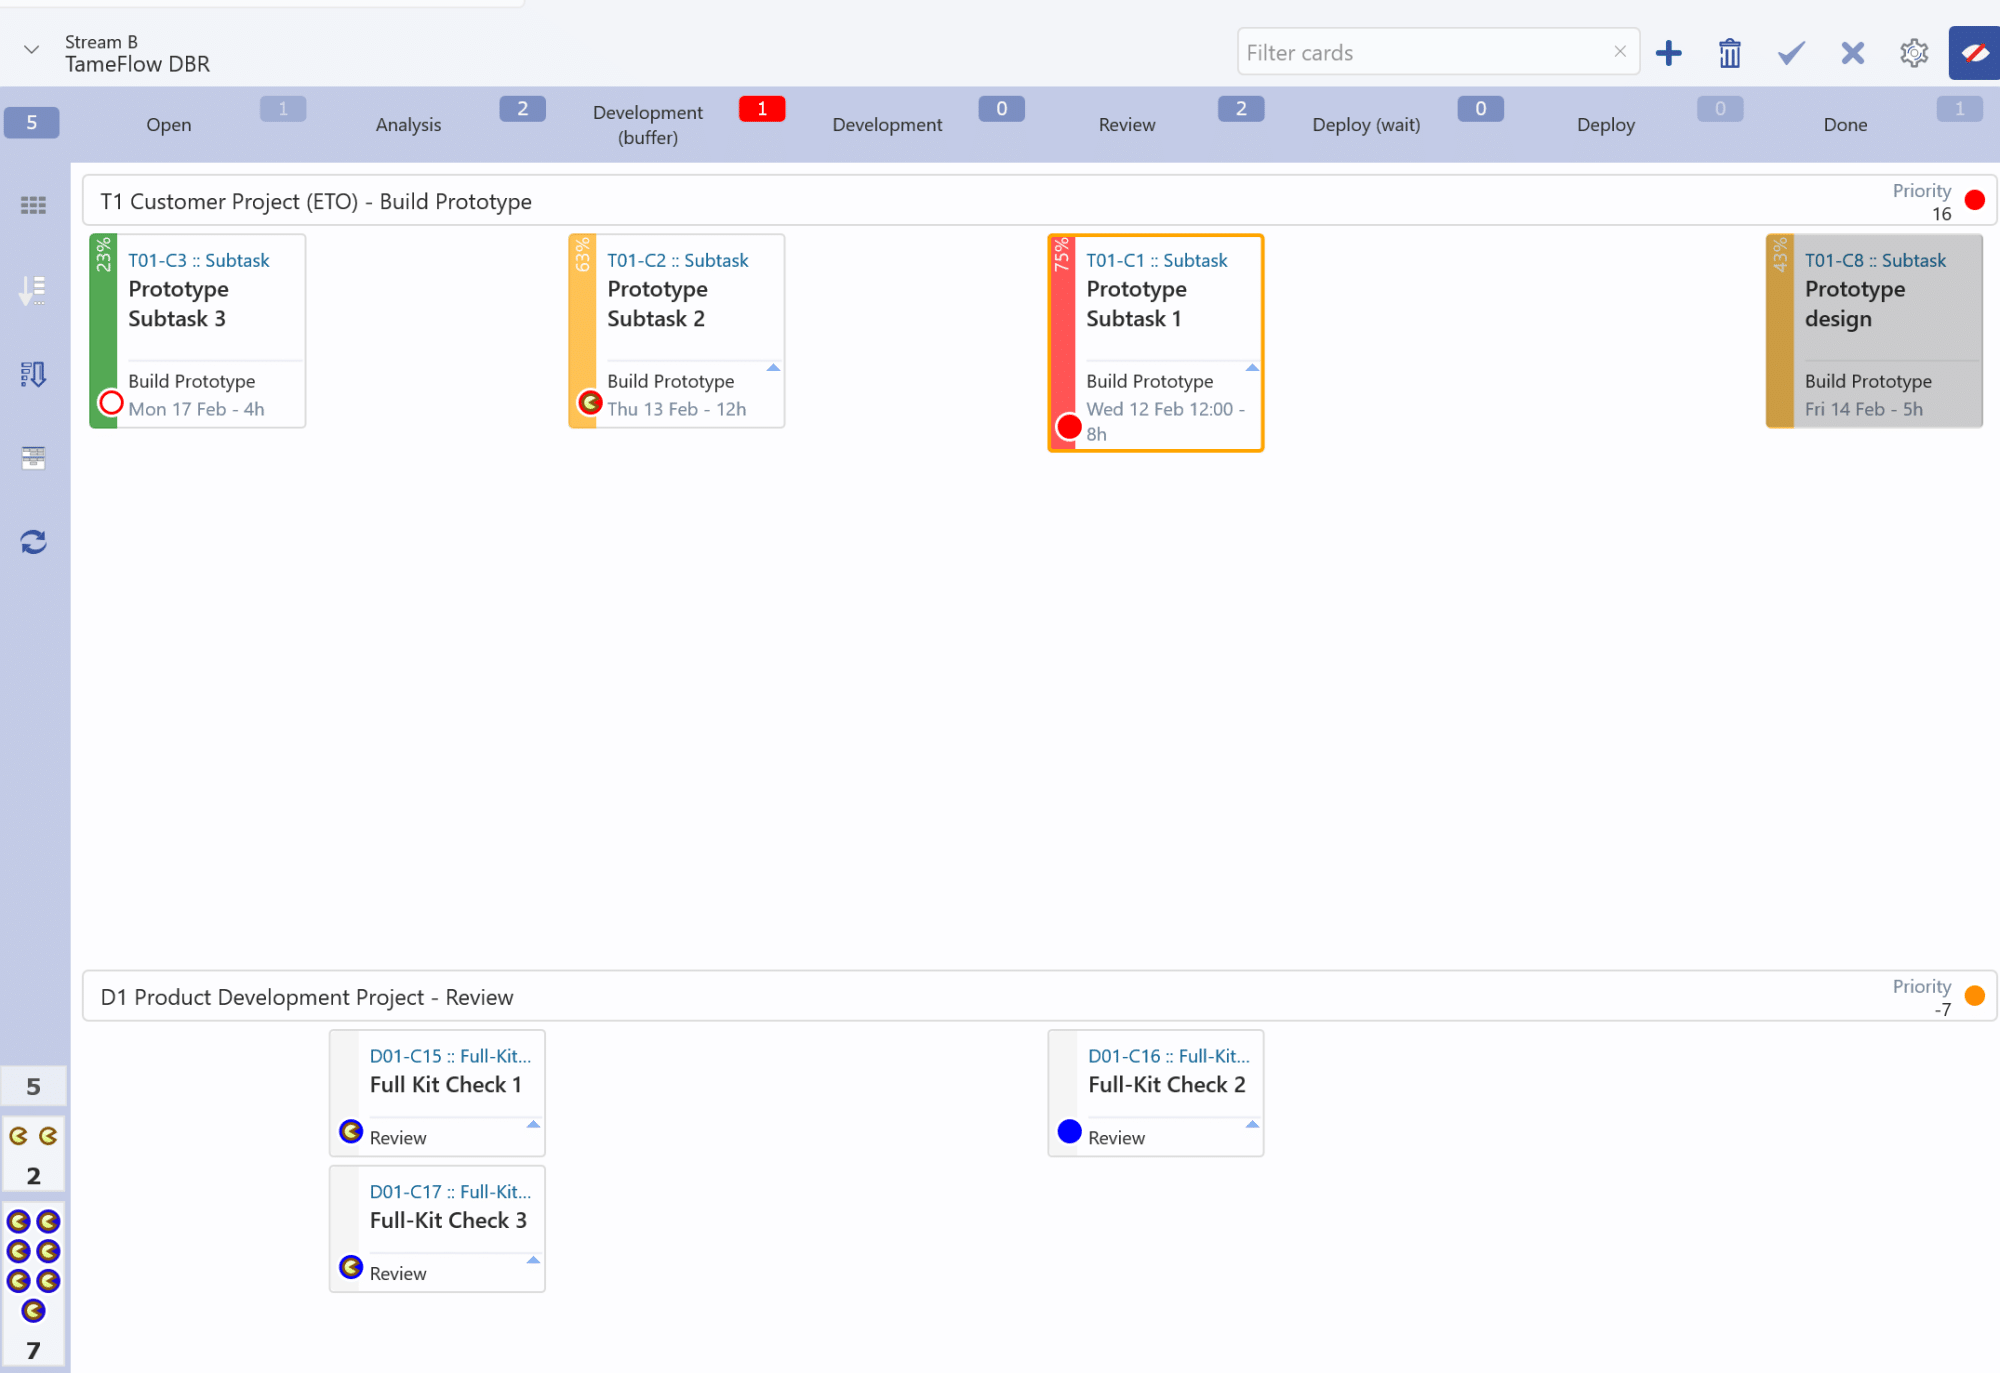Toggle the blue circle on Full-Kit Check 2
Viewport: 2000px width, 1373px height.
click(x=1069, y=1131)
